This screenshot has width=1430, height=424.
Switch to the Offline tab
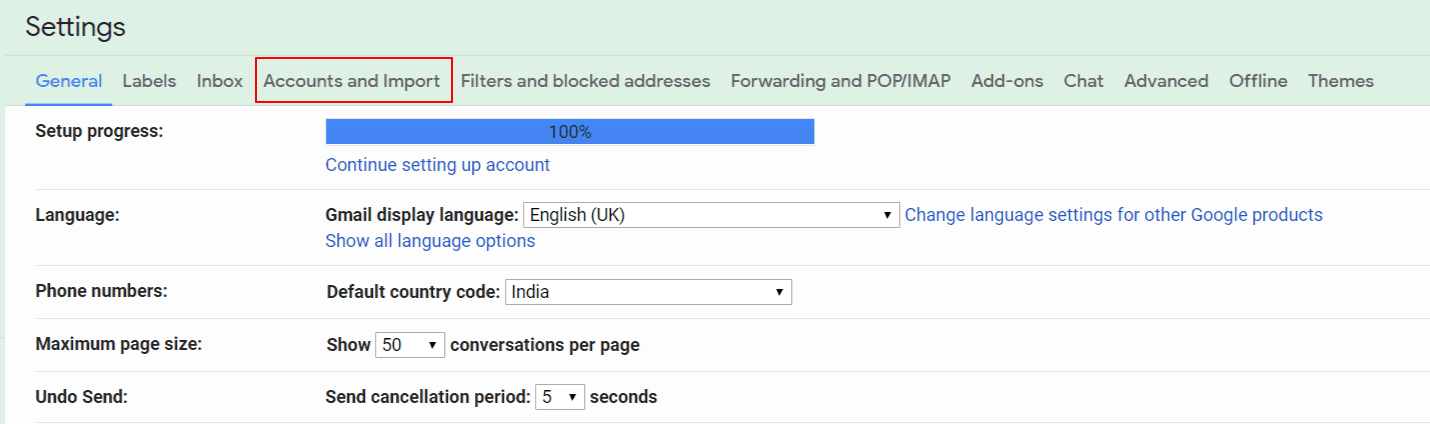[1258, 81]
